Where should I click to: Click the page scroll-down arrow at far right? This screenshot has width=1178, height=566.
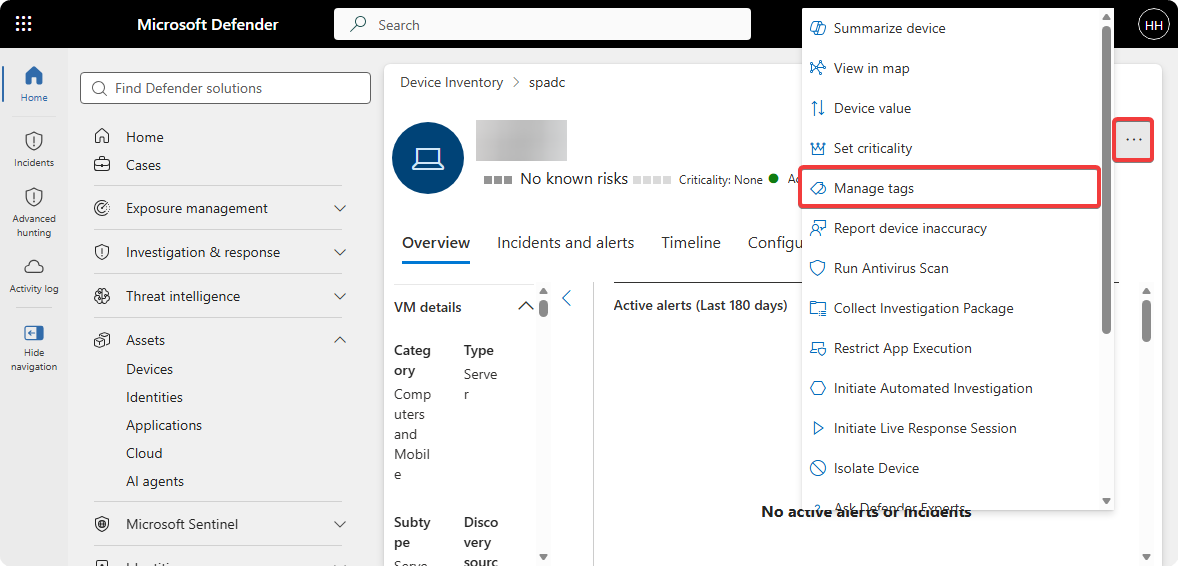(1146, 557)
